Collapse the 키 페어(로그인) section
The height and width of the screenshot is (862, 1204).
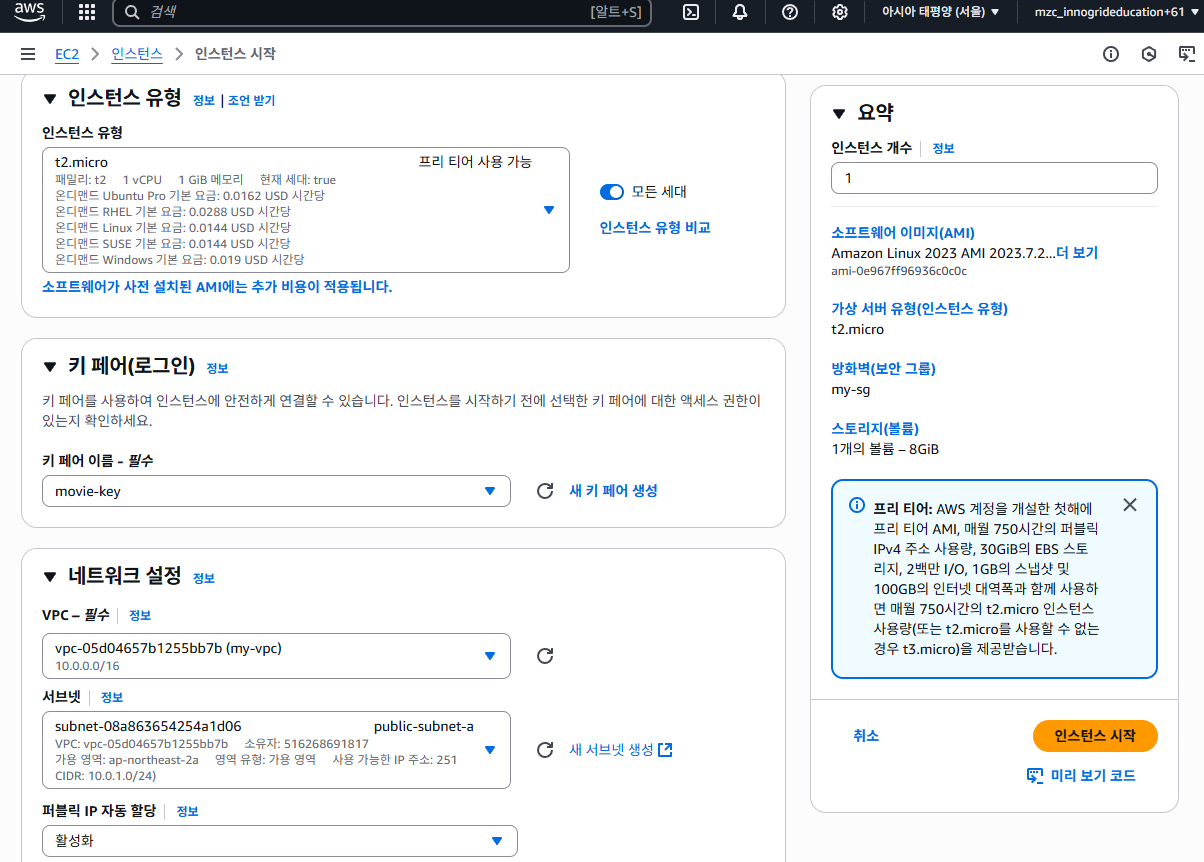(50, 366)
